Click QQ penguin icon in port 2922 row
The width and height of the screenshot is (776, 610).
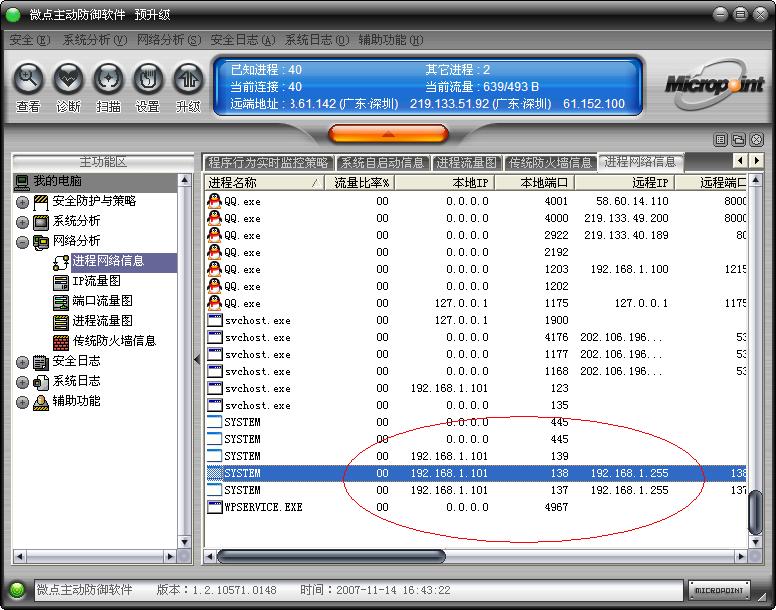(214, 235)
